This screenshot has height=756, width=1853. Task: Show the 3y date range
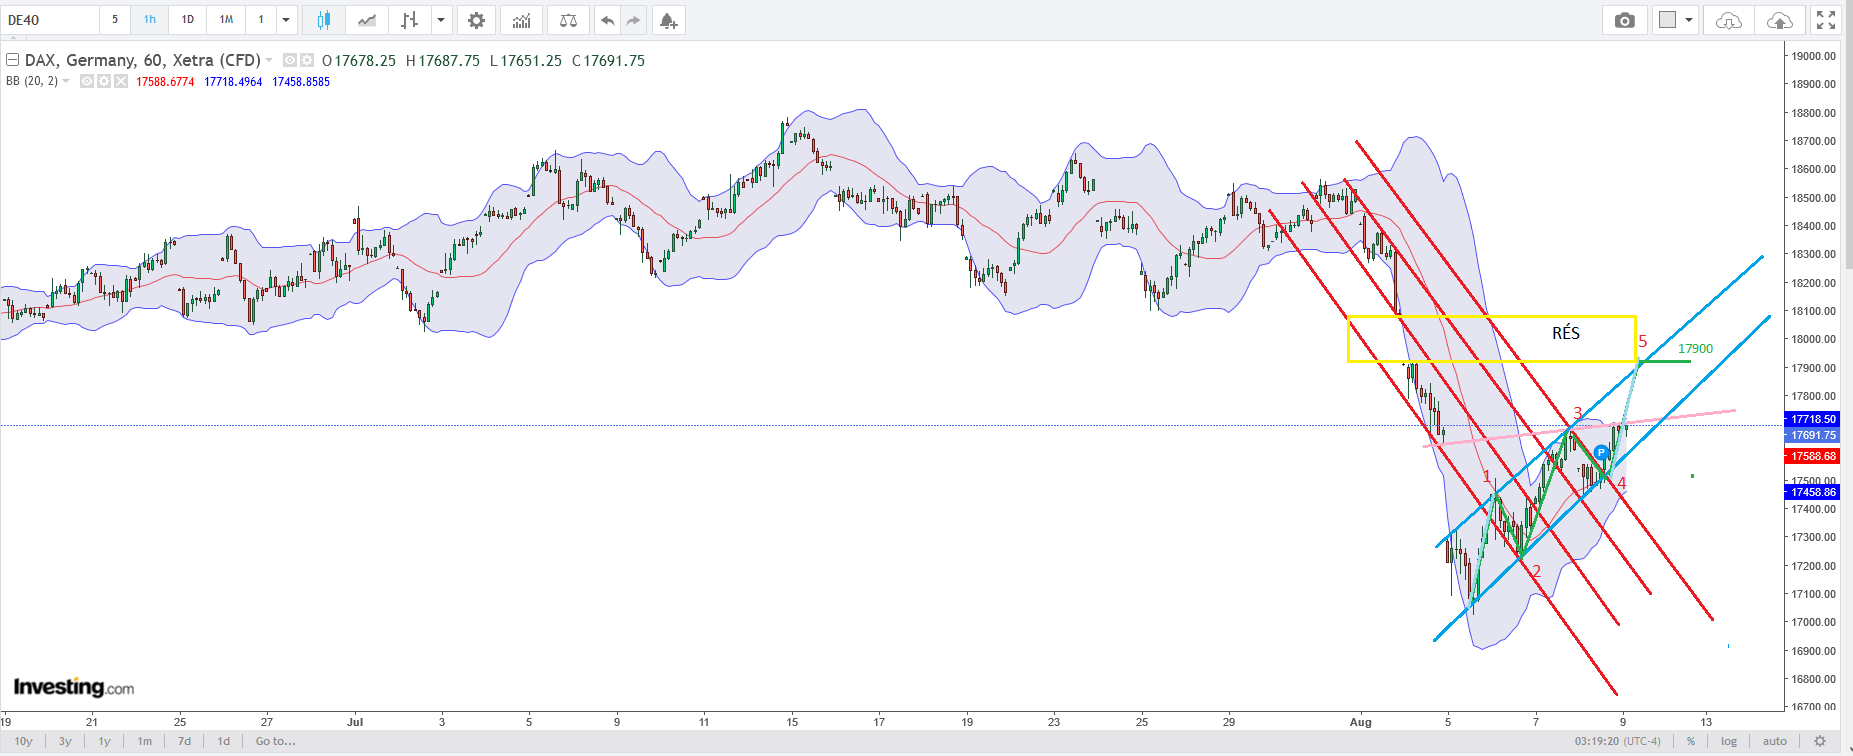(x=65, y=741)
